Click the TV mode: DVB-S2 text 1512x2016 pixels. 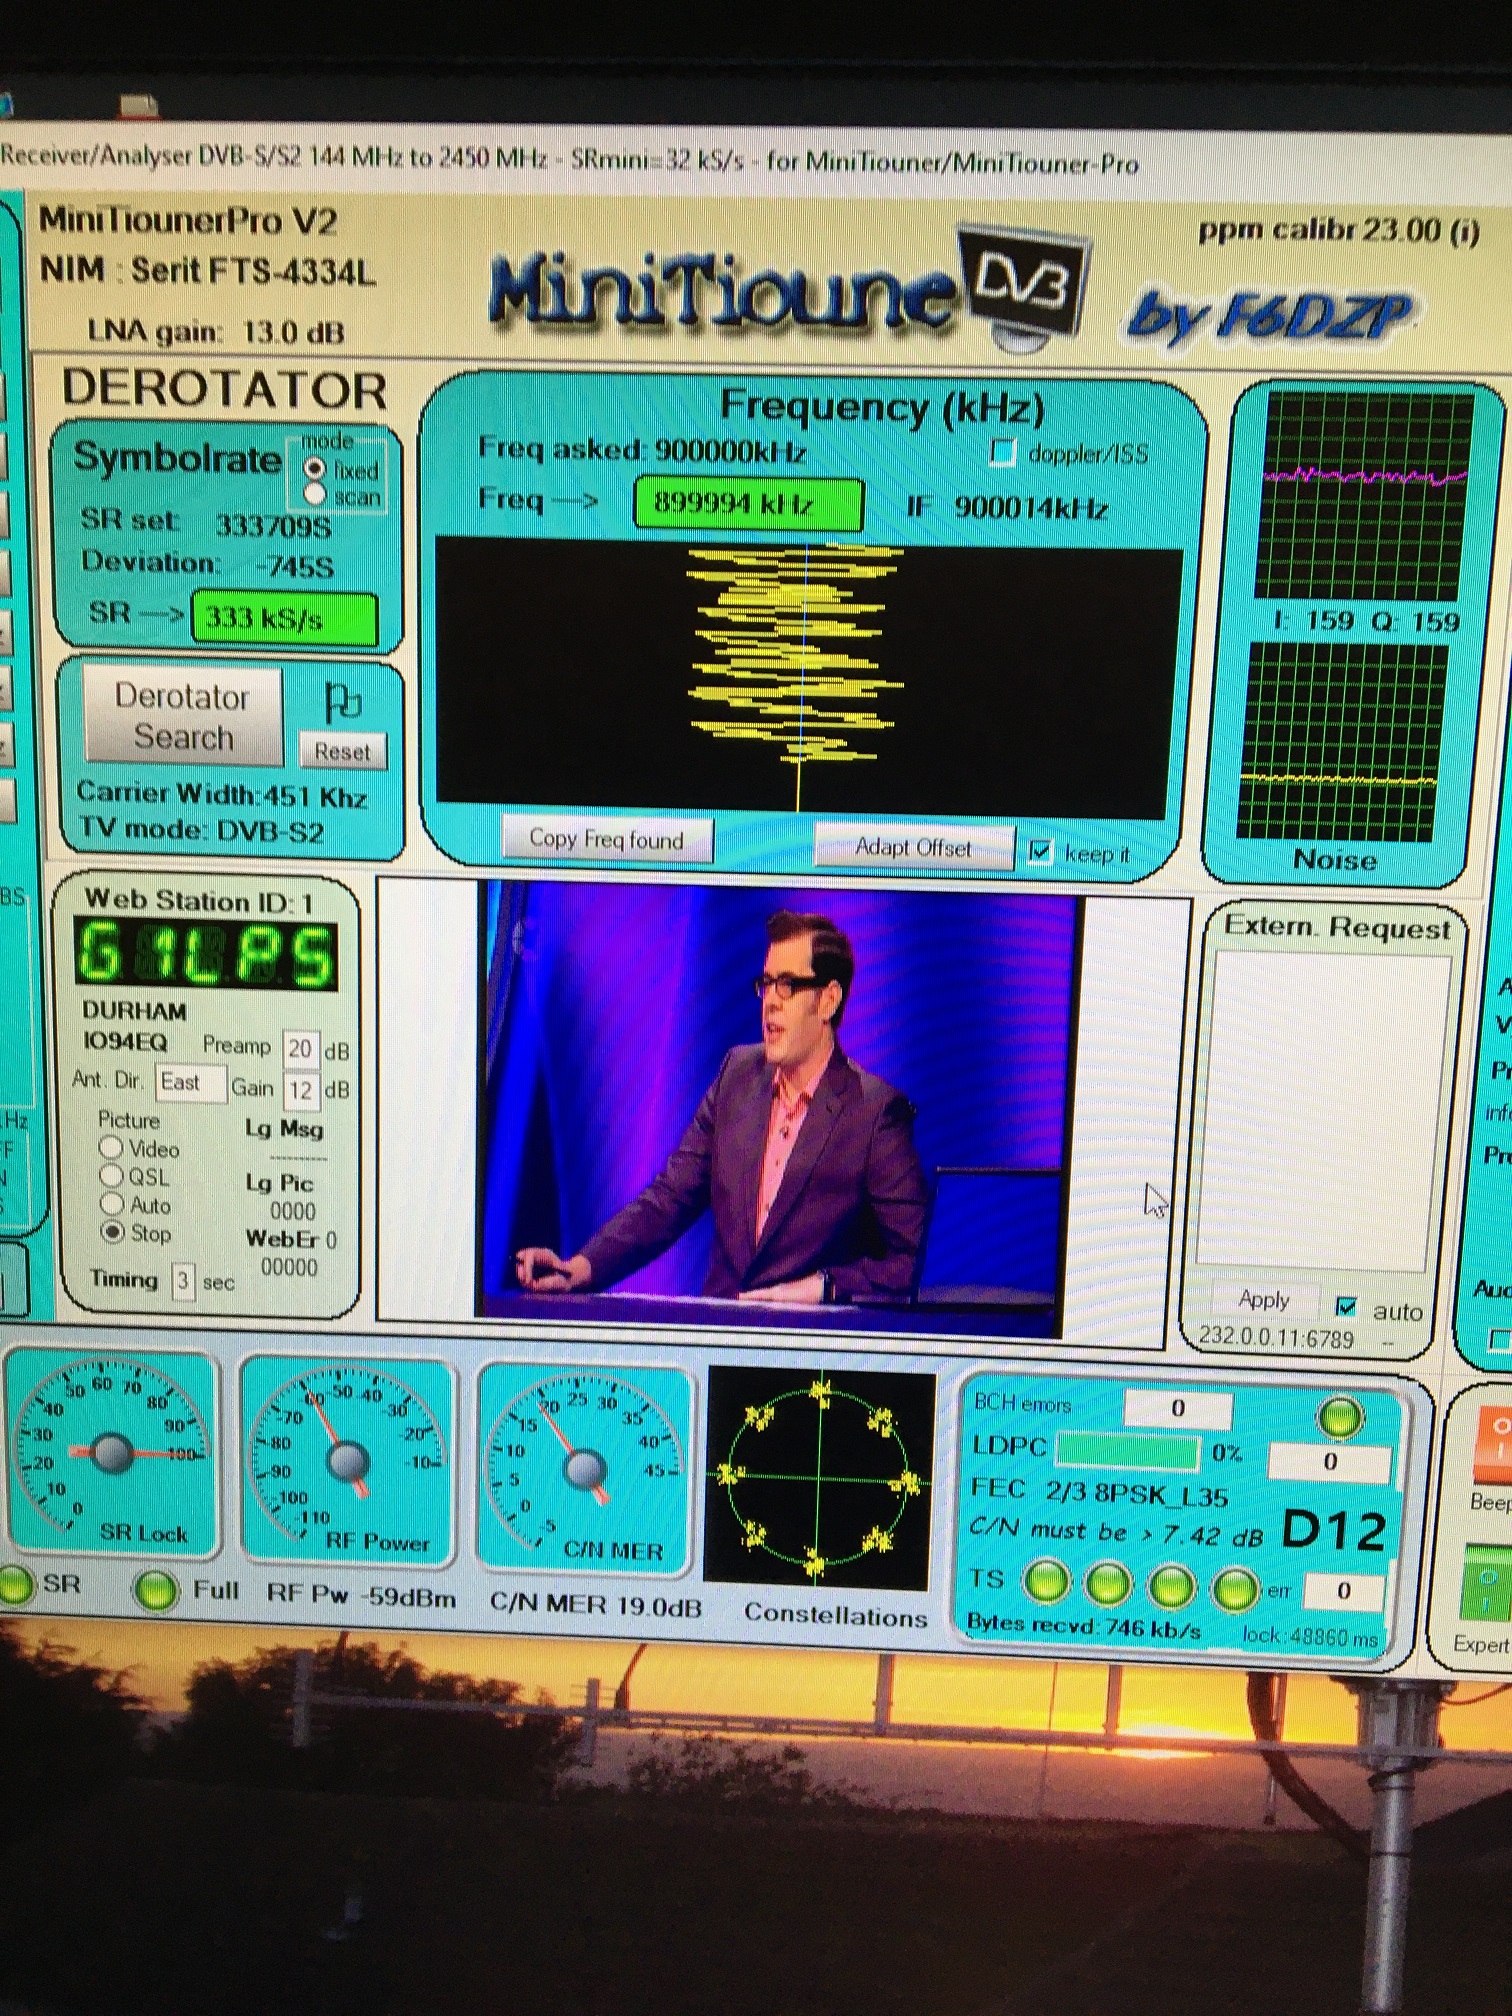tap(200, 830)
